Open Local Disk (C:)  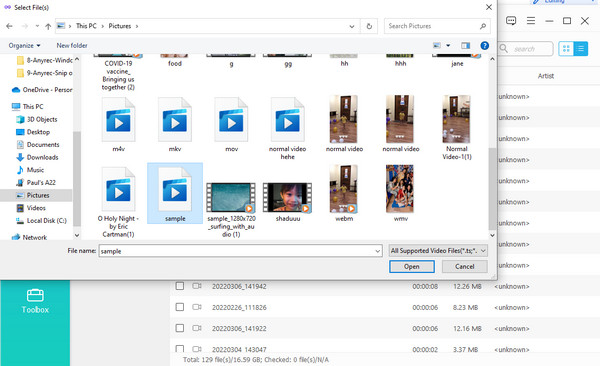point(41,221)
